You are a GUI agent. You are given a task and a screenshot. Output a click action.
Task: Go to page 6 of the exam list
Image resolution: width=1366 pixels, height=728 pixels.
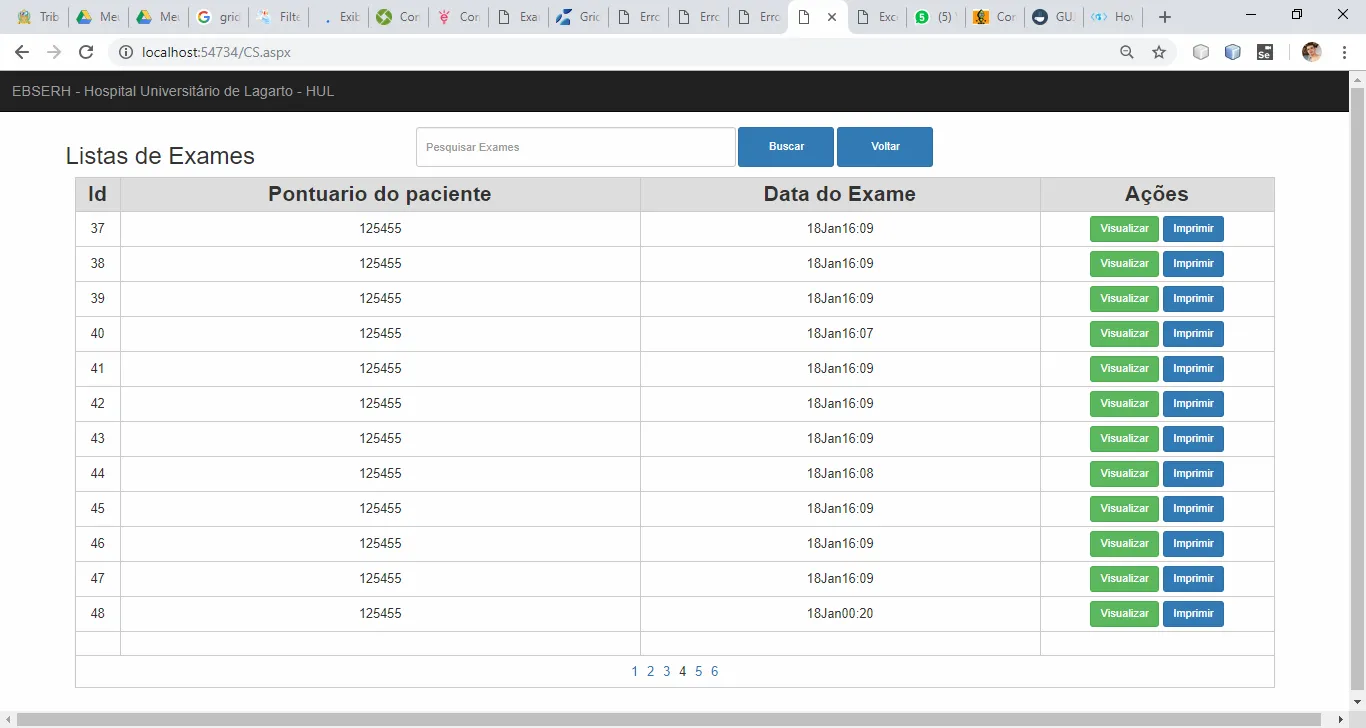(715, 672)
